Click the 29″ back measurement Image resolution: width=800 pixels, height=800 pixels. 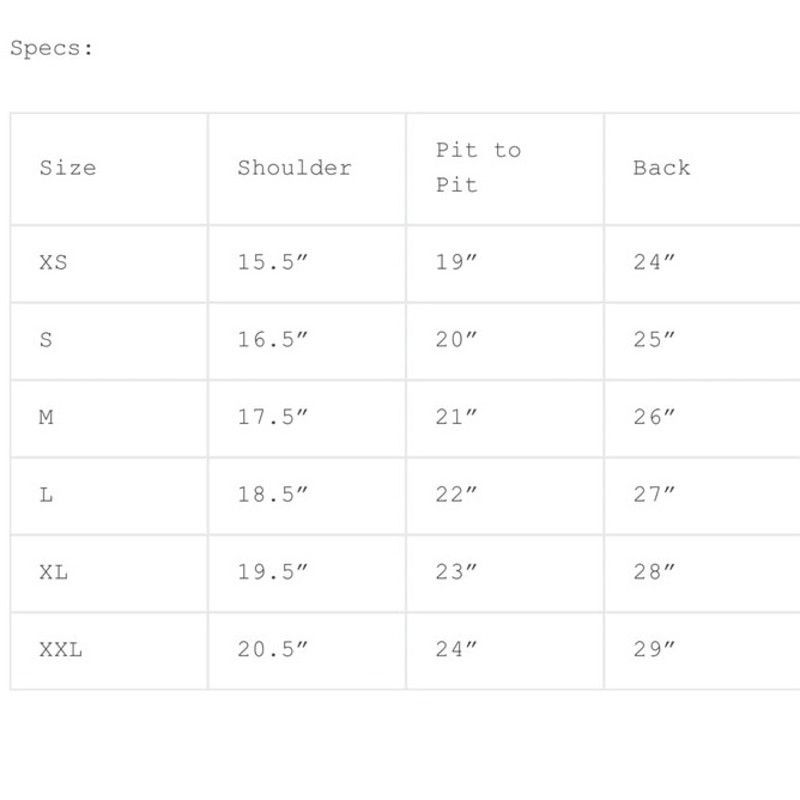click(654, 650)
